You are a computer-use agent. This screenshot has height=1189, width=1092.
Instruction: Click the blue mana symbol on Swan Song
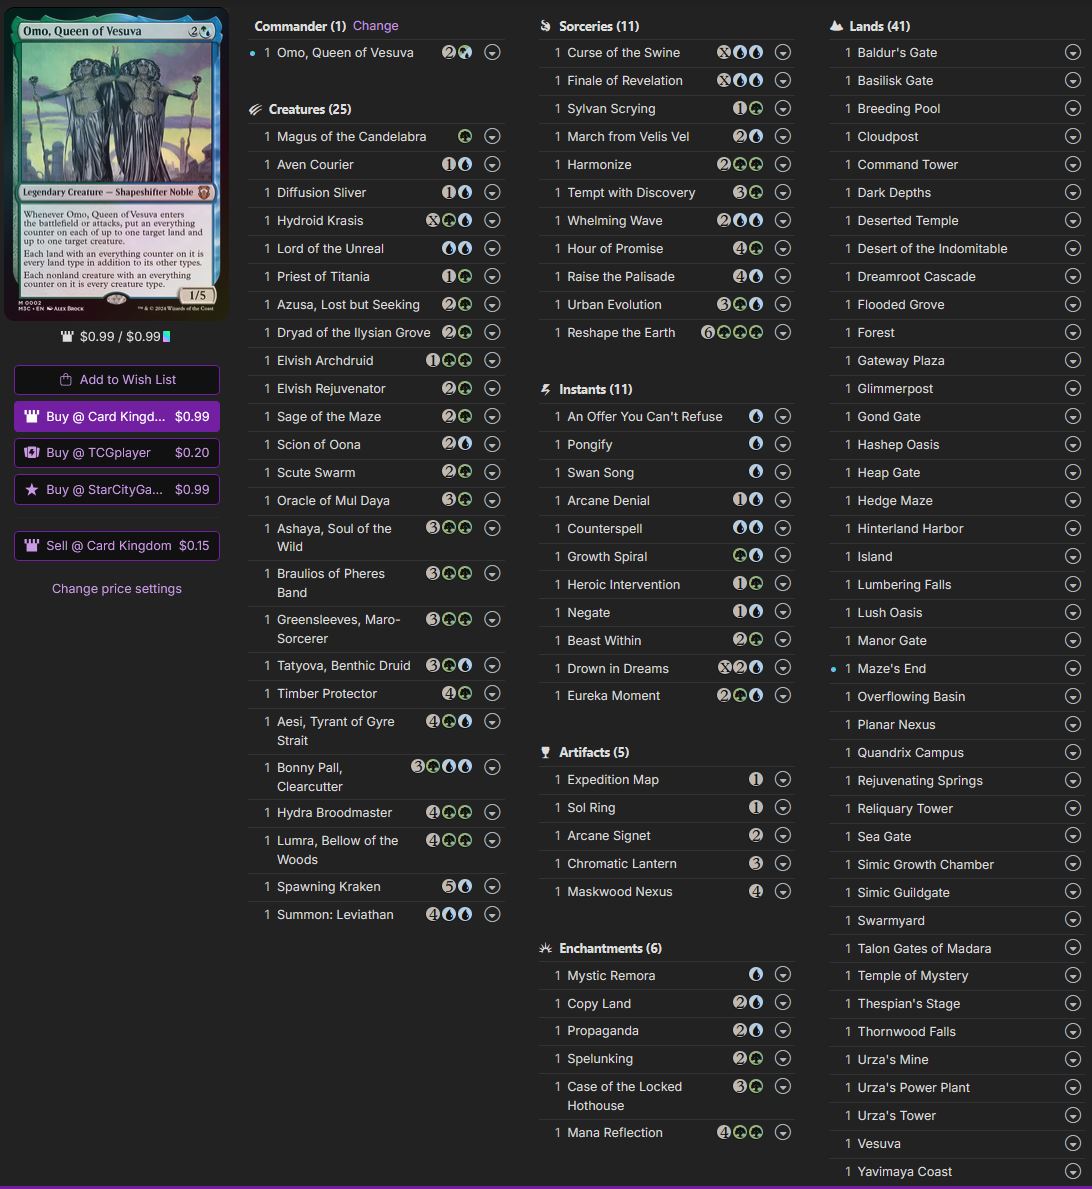point(756,472)
